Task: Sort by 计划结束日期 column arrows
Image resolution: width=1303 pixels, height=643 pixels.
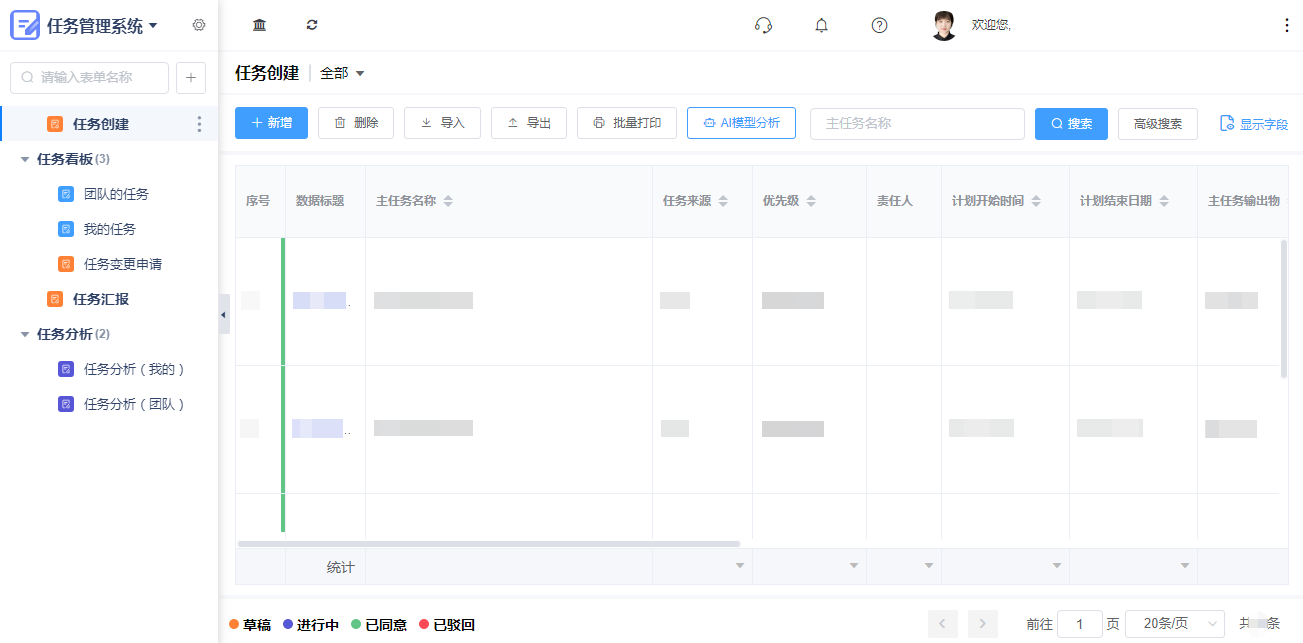Action: coord(1164,201)
